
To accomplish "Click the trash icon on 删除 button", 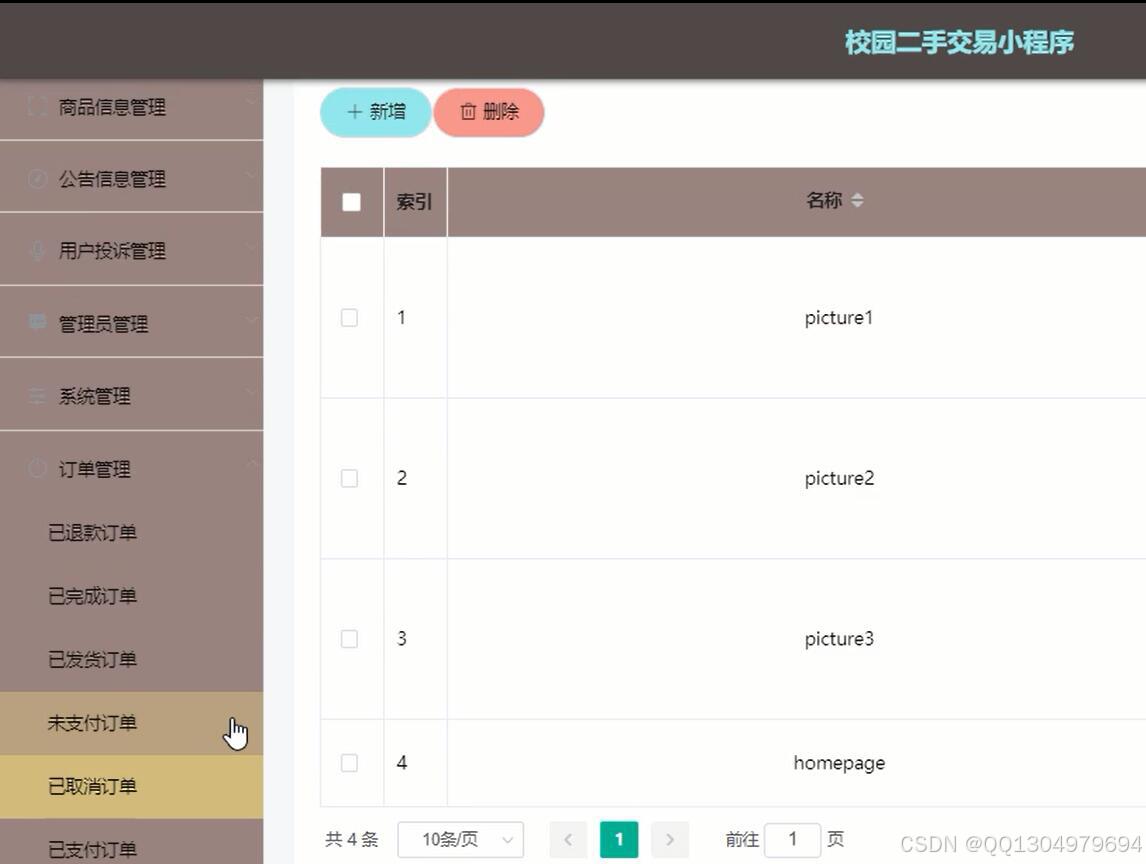I will pyautogui.click(x=467, y=112).
